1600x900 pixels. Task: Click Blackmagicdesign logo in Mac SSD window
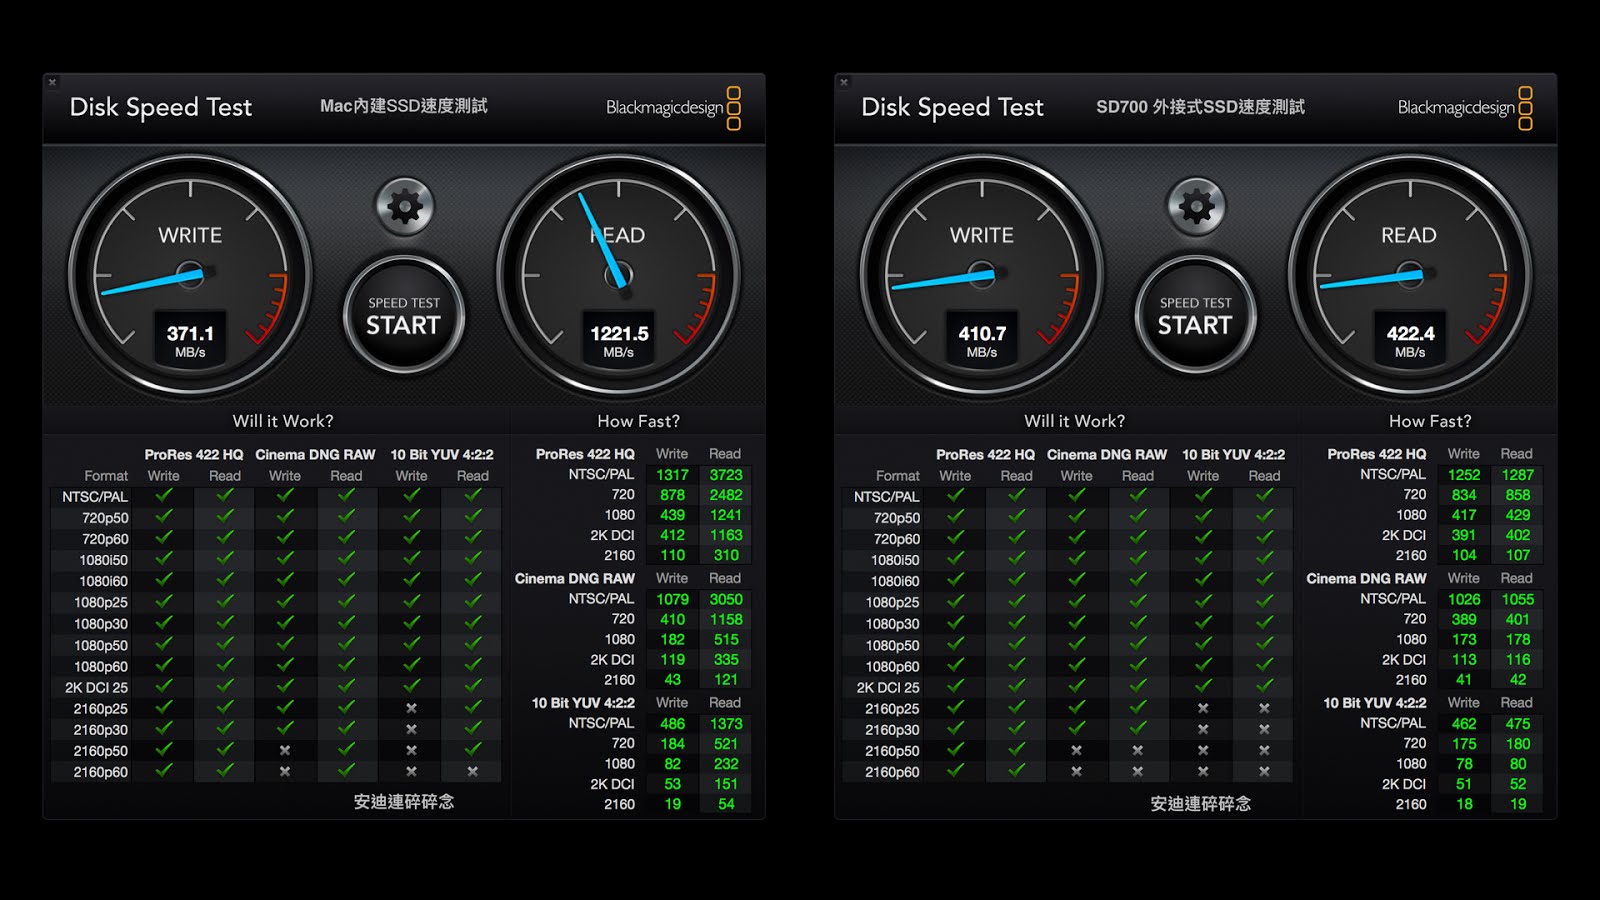pos(673,108)
